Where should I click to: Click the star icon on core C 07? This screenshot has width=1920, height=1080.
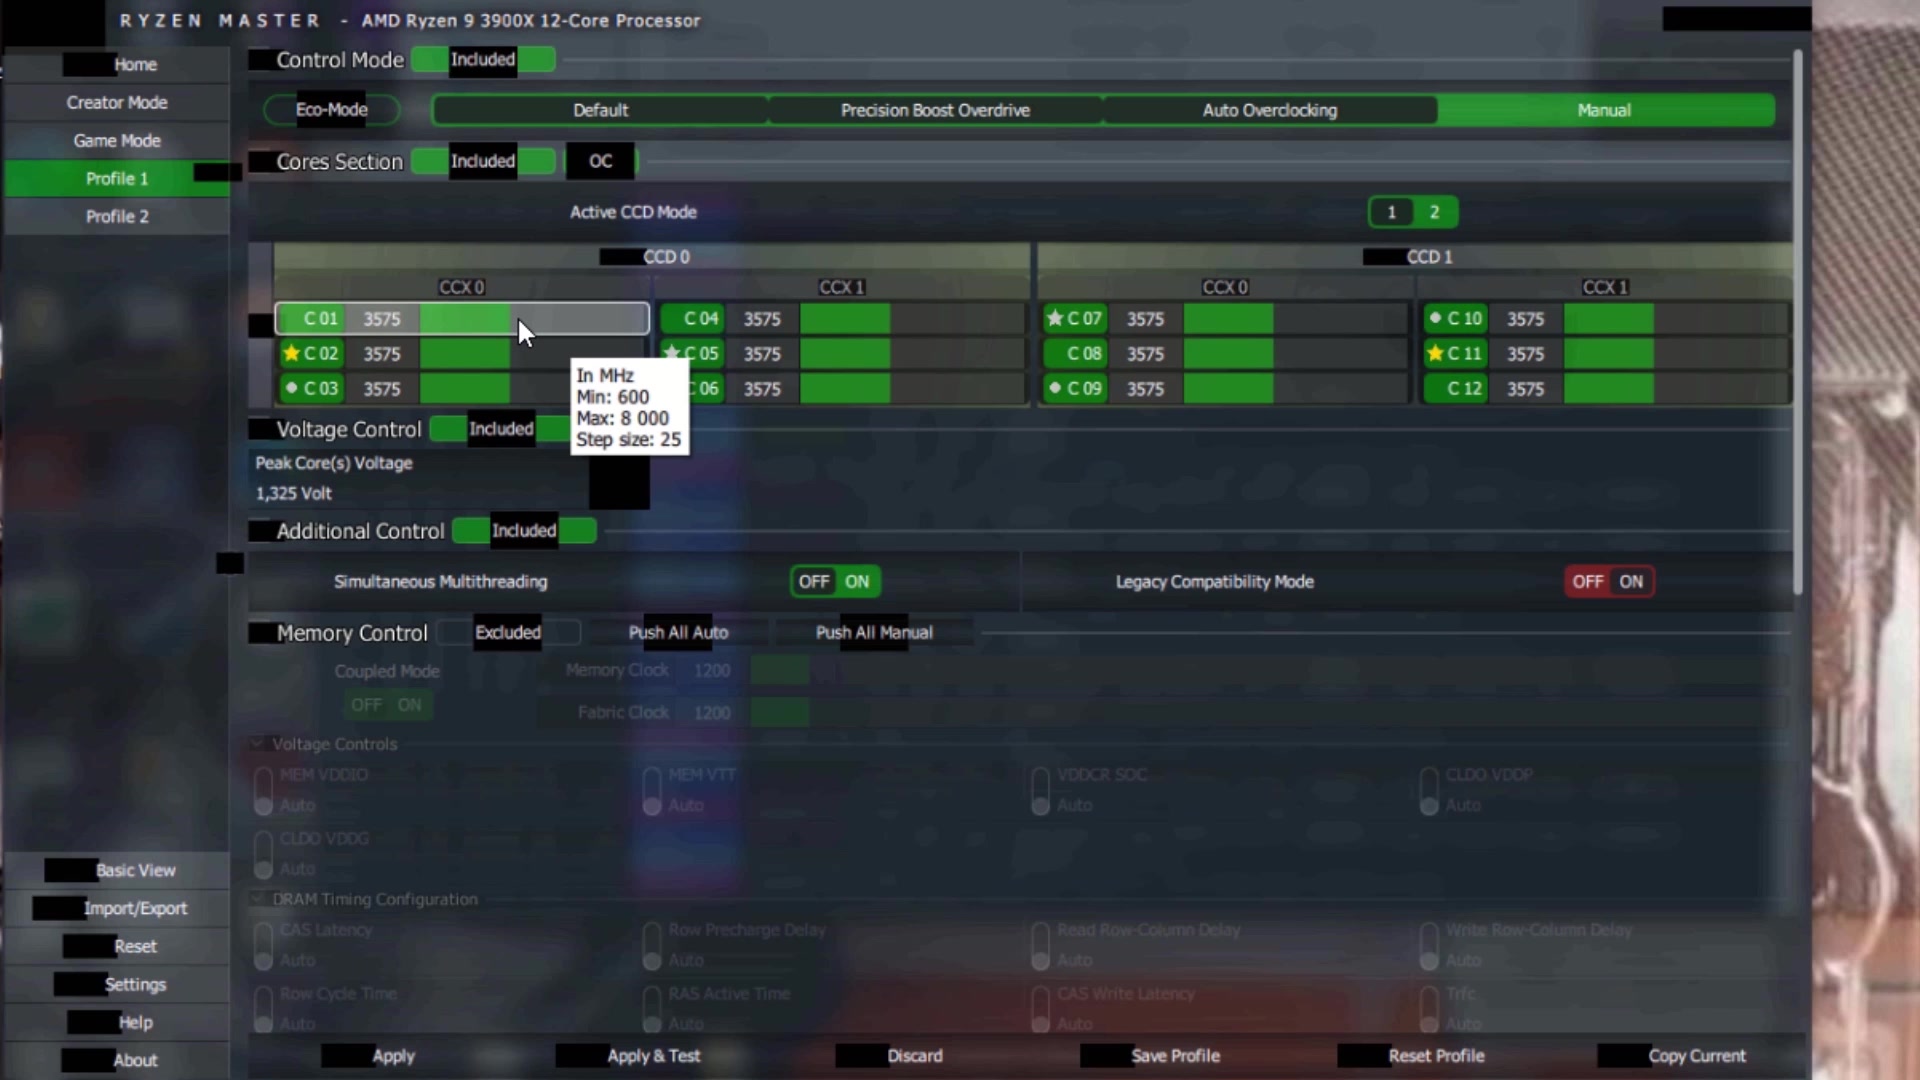pos(1055,318)
